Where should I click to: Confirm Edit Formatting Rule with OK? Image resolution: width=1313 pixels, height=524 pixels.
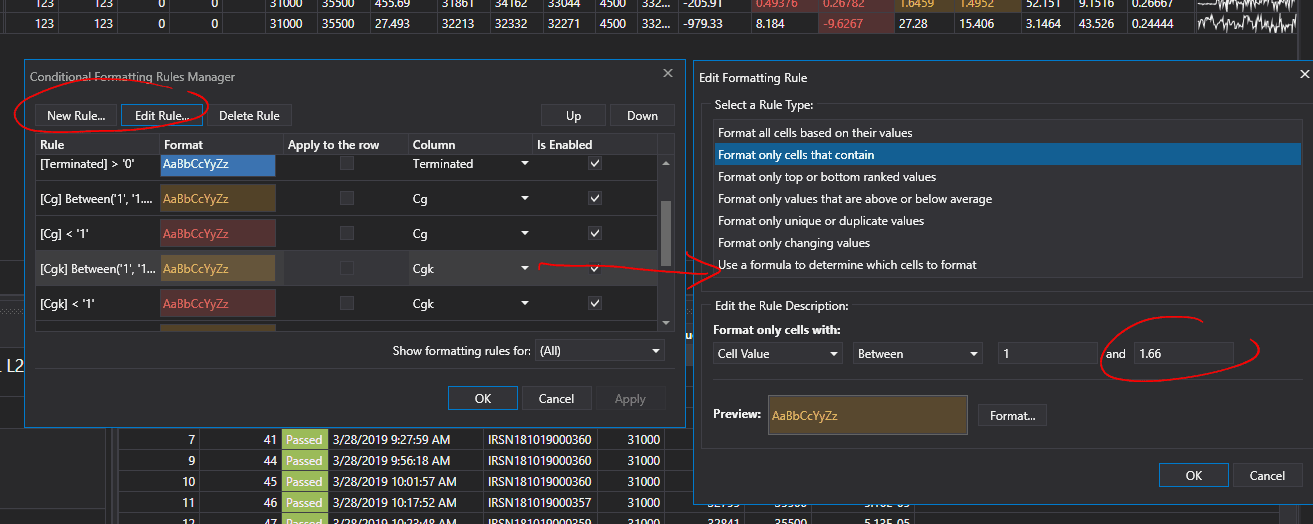click(x=1194, y=475)
